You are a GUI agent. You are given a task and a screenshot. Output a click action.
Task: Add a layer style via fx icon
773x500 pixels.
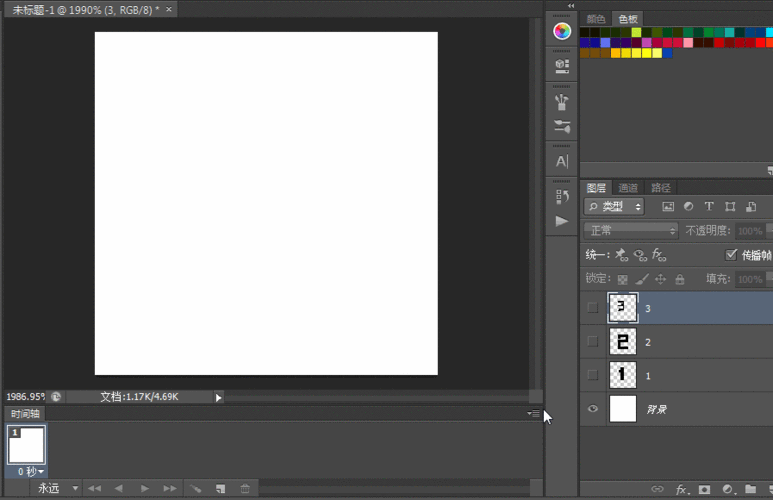pos(681,489)
